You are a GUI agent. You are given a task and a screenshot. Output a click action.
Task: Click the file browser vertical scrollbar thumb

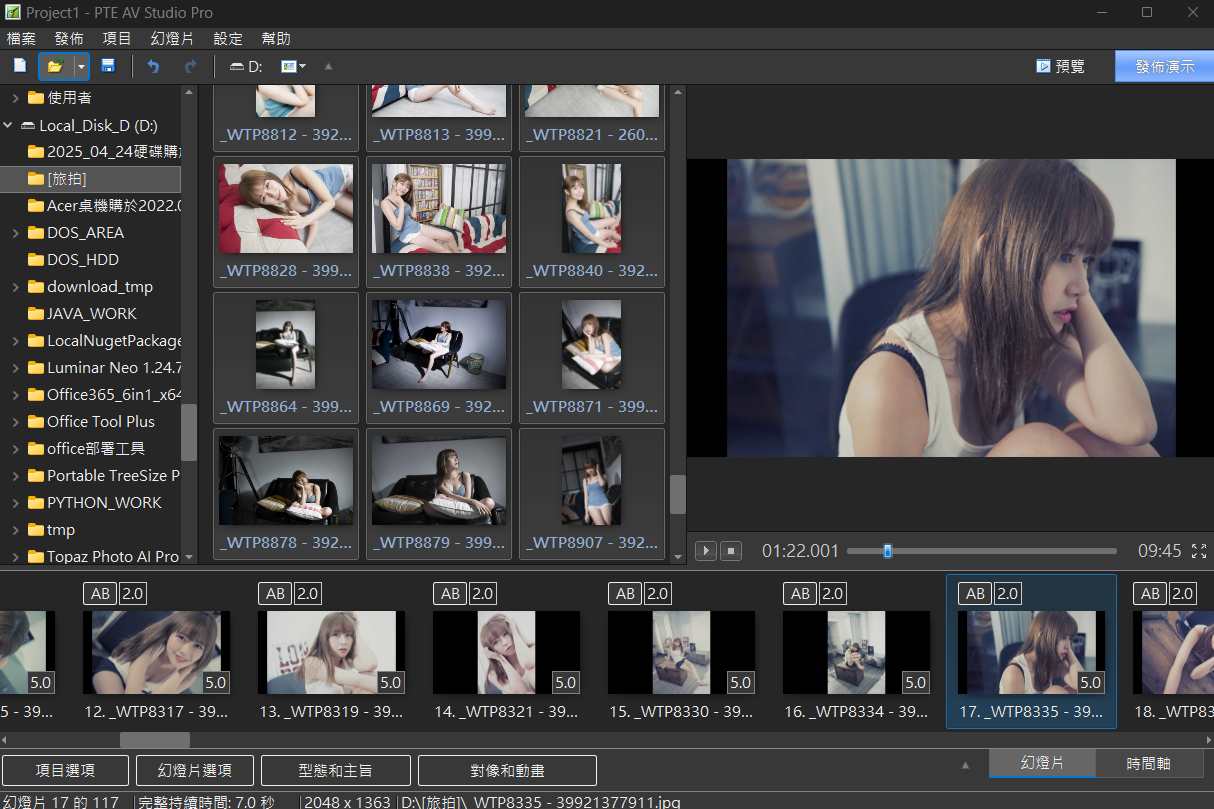tap(678, 494)
